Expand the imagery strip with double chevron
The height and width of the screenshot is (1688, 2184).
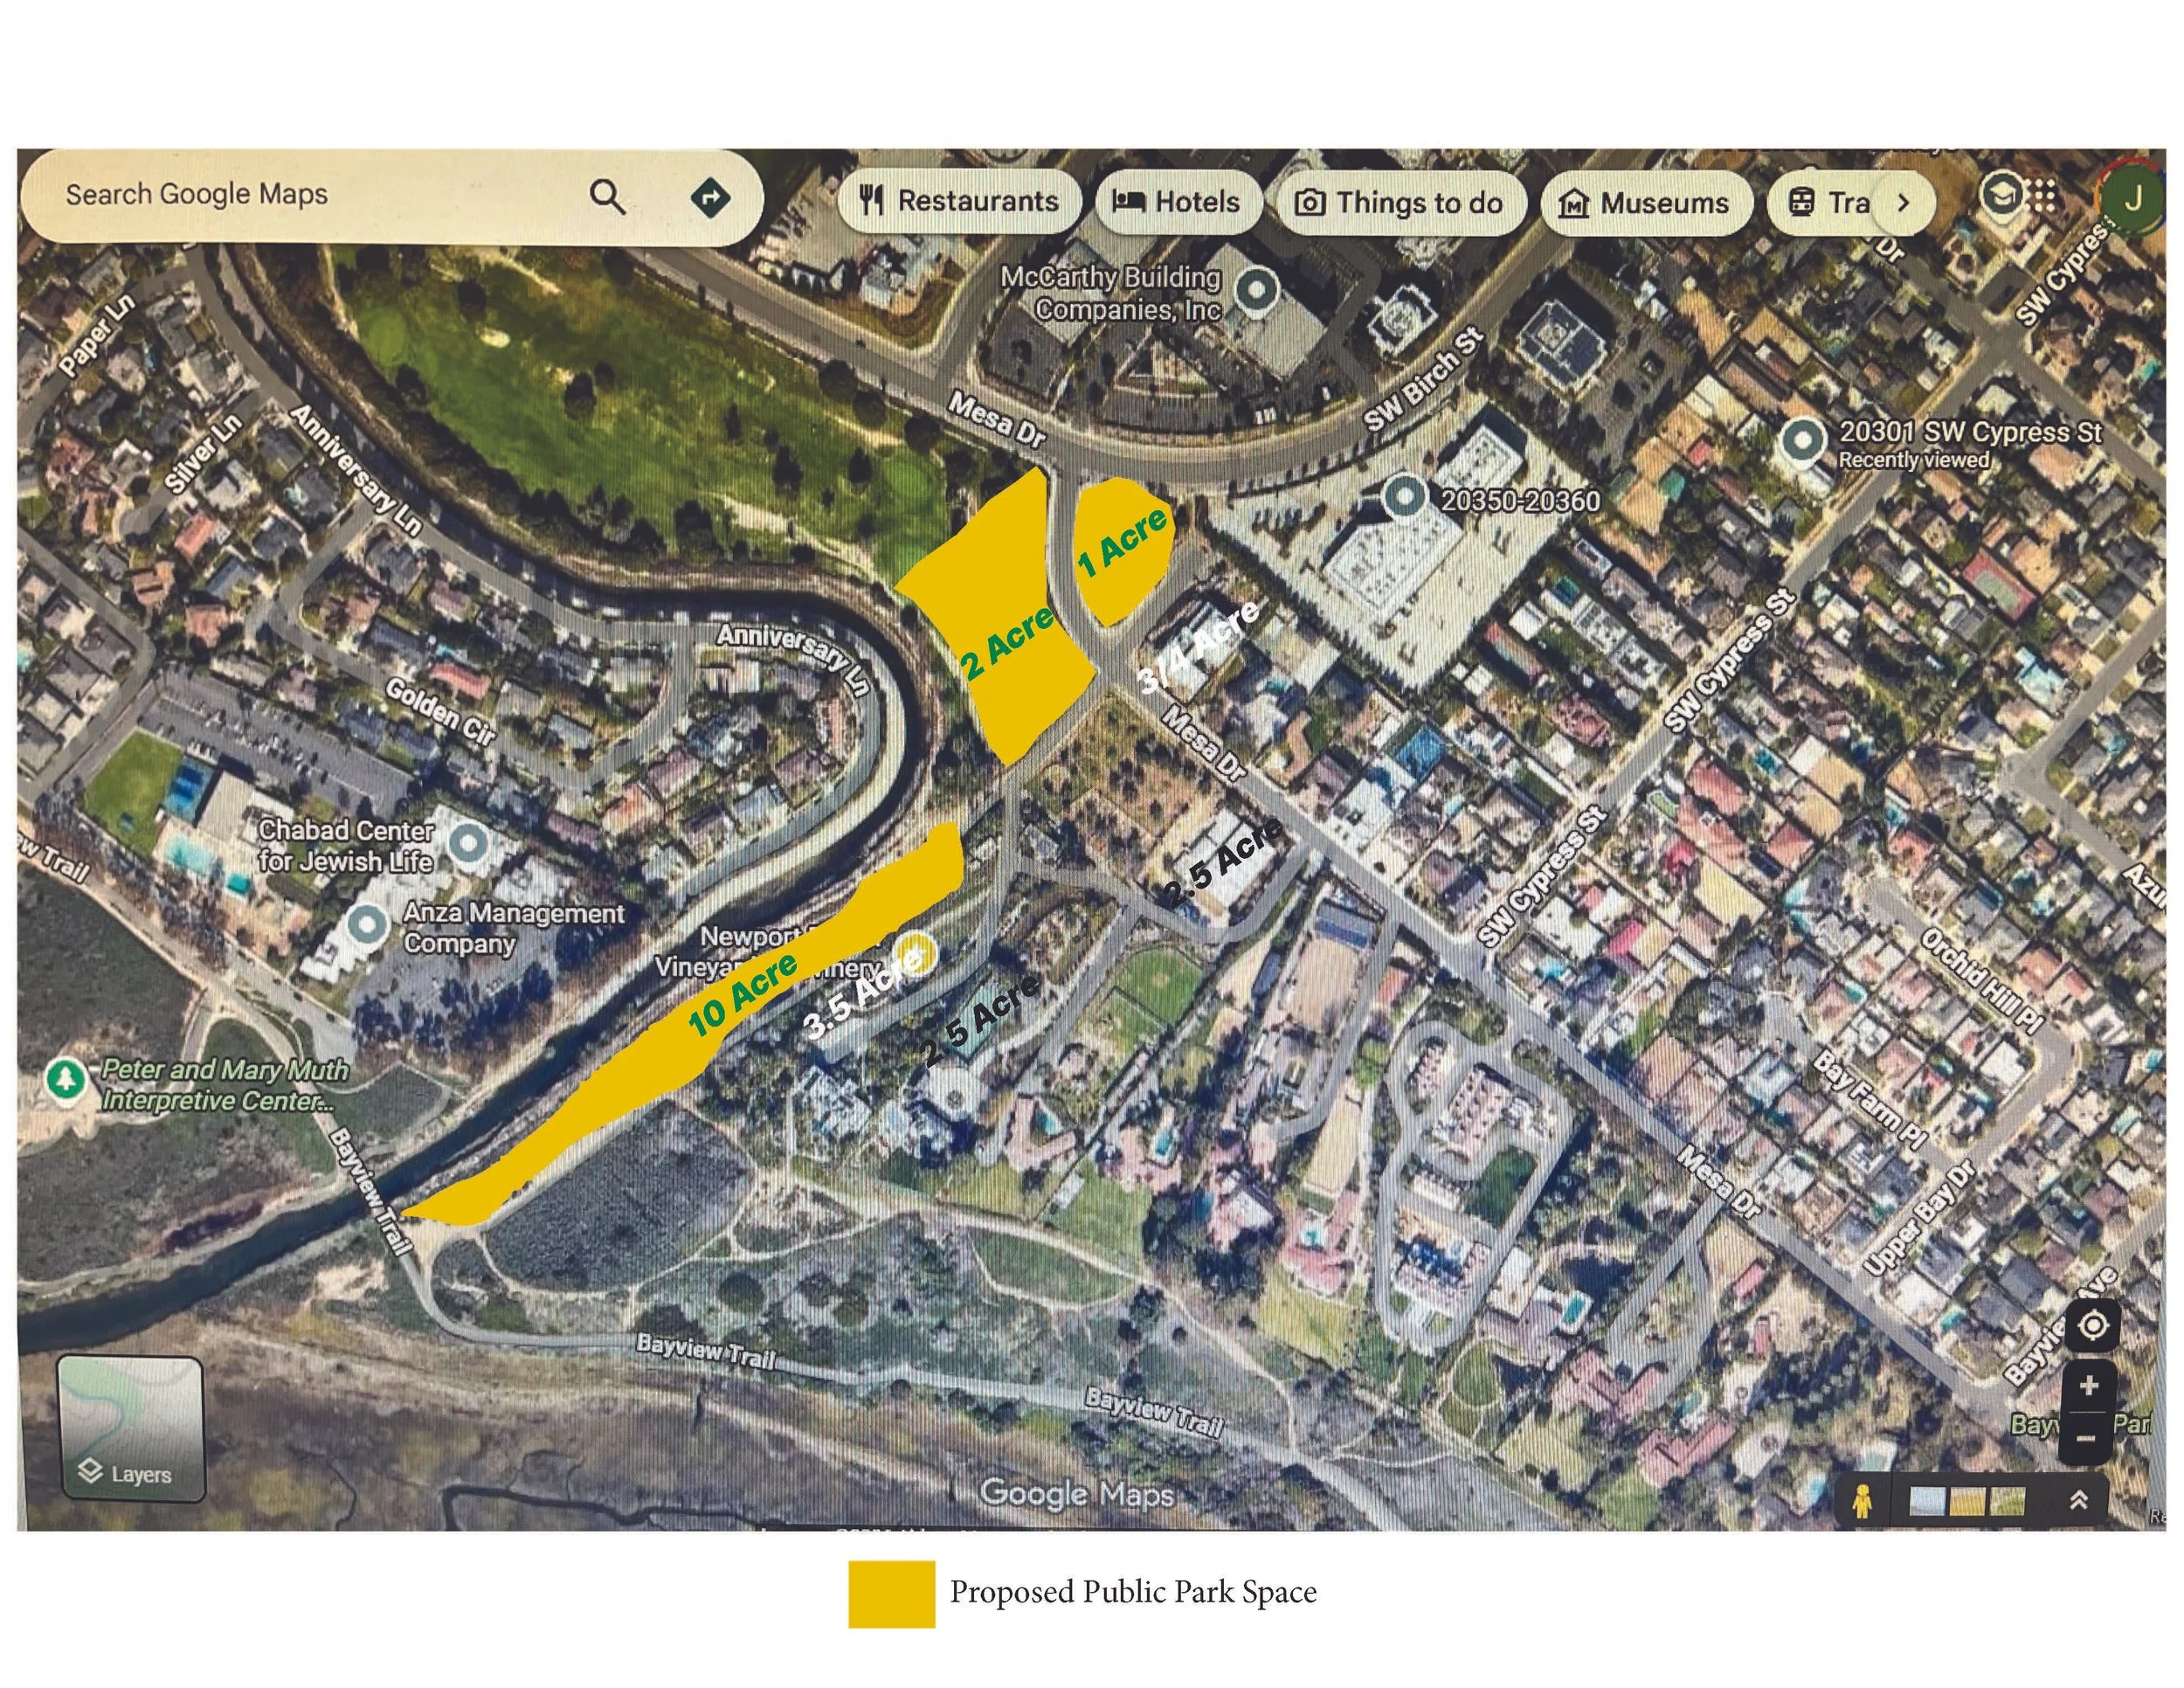click(2078, 1500)
